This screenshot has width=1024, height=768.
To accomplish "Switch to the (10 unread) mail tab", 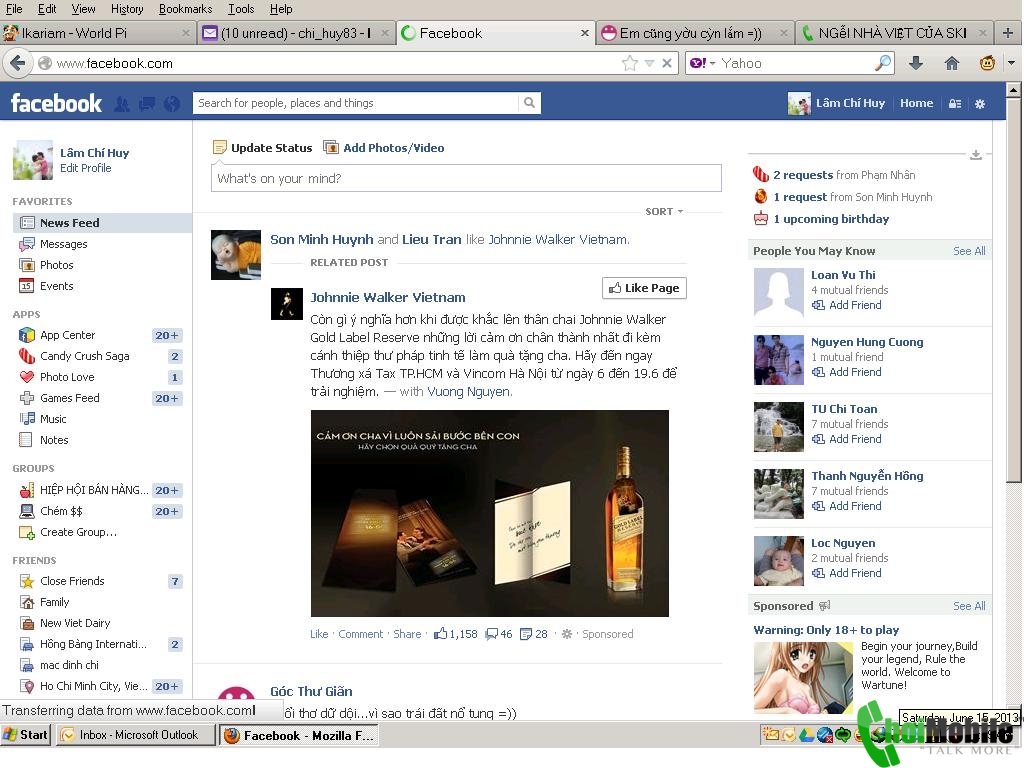I will [296, 33].
